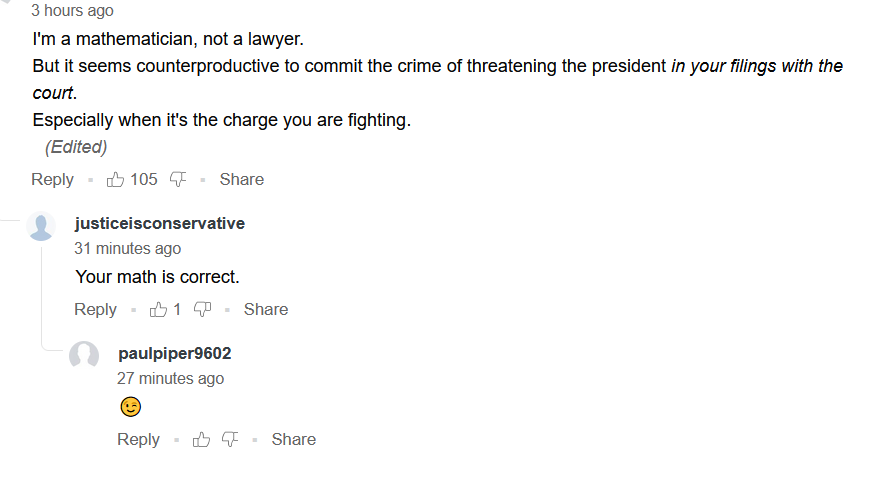Thumbs down justiceisconservative's reply
The image size is (883, 479).
point(202,310)
